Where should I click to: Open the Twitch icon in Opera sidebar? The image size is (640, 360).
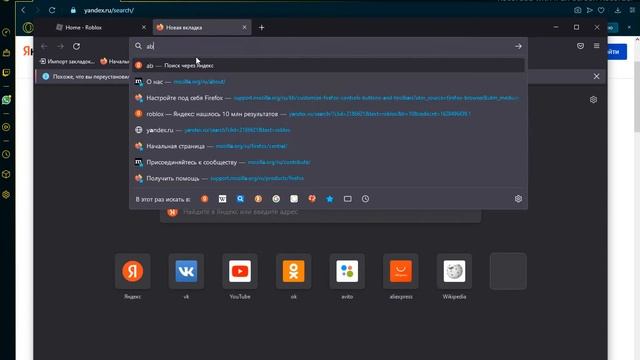click(x=6, y=73)
